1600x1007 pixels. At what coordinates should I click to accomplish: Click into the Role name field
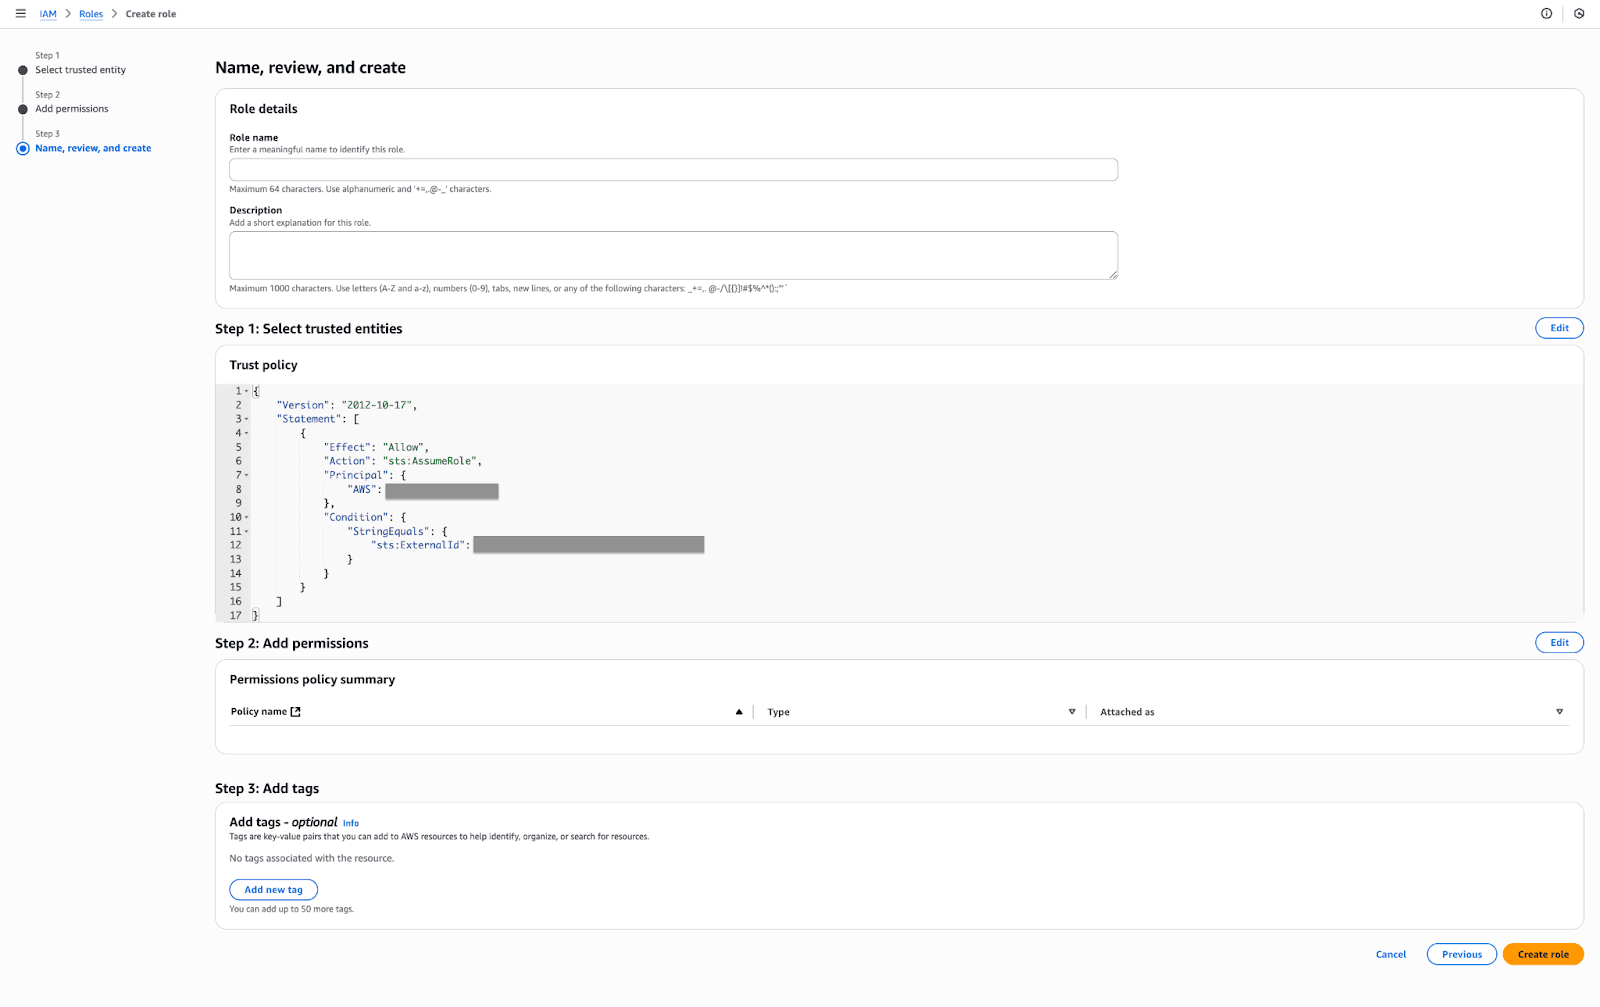(x=673, y=170)
